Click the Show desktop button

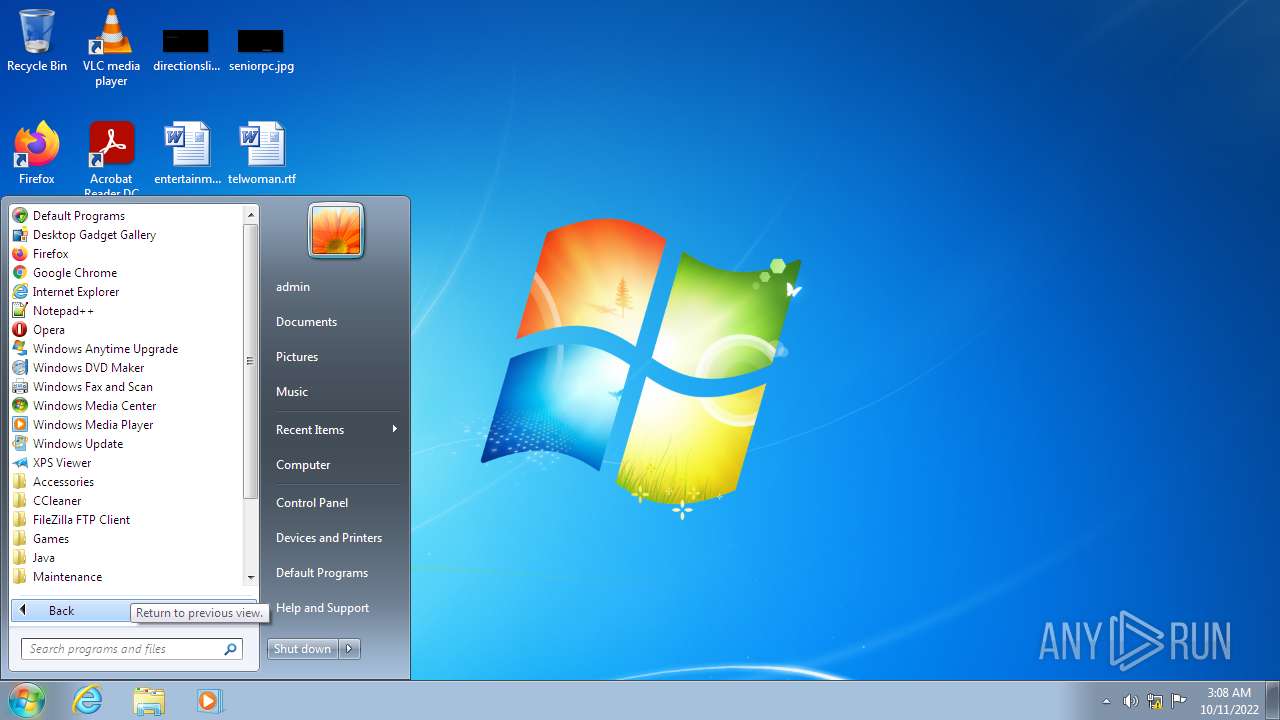(1272, 701)
